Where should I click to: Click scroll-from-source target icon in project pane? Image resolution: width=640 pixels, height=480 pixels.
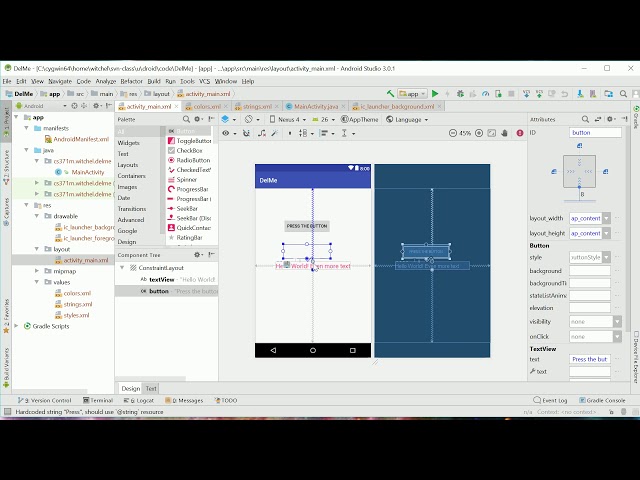click(x=74, y=106)
